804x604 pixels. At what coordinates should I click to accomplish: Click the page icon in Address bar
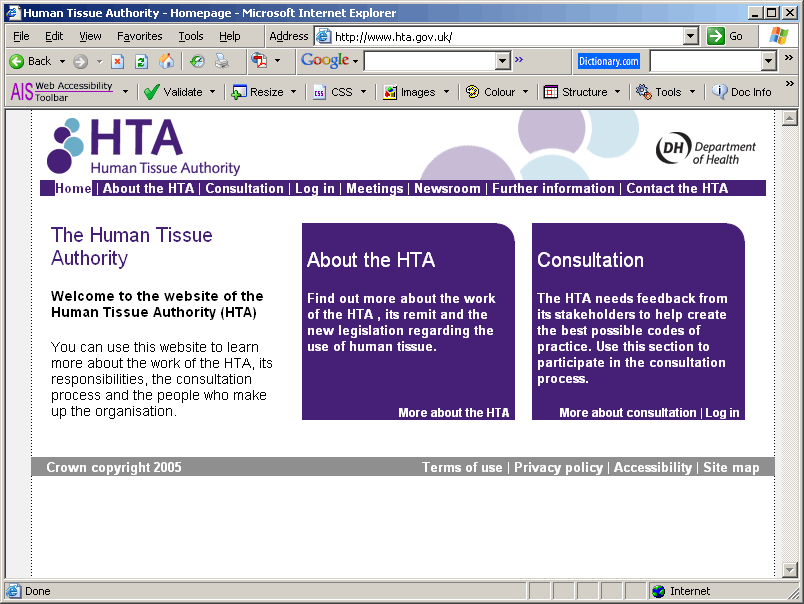324,36
